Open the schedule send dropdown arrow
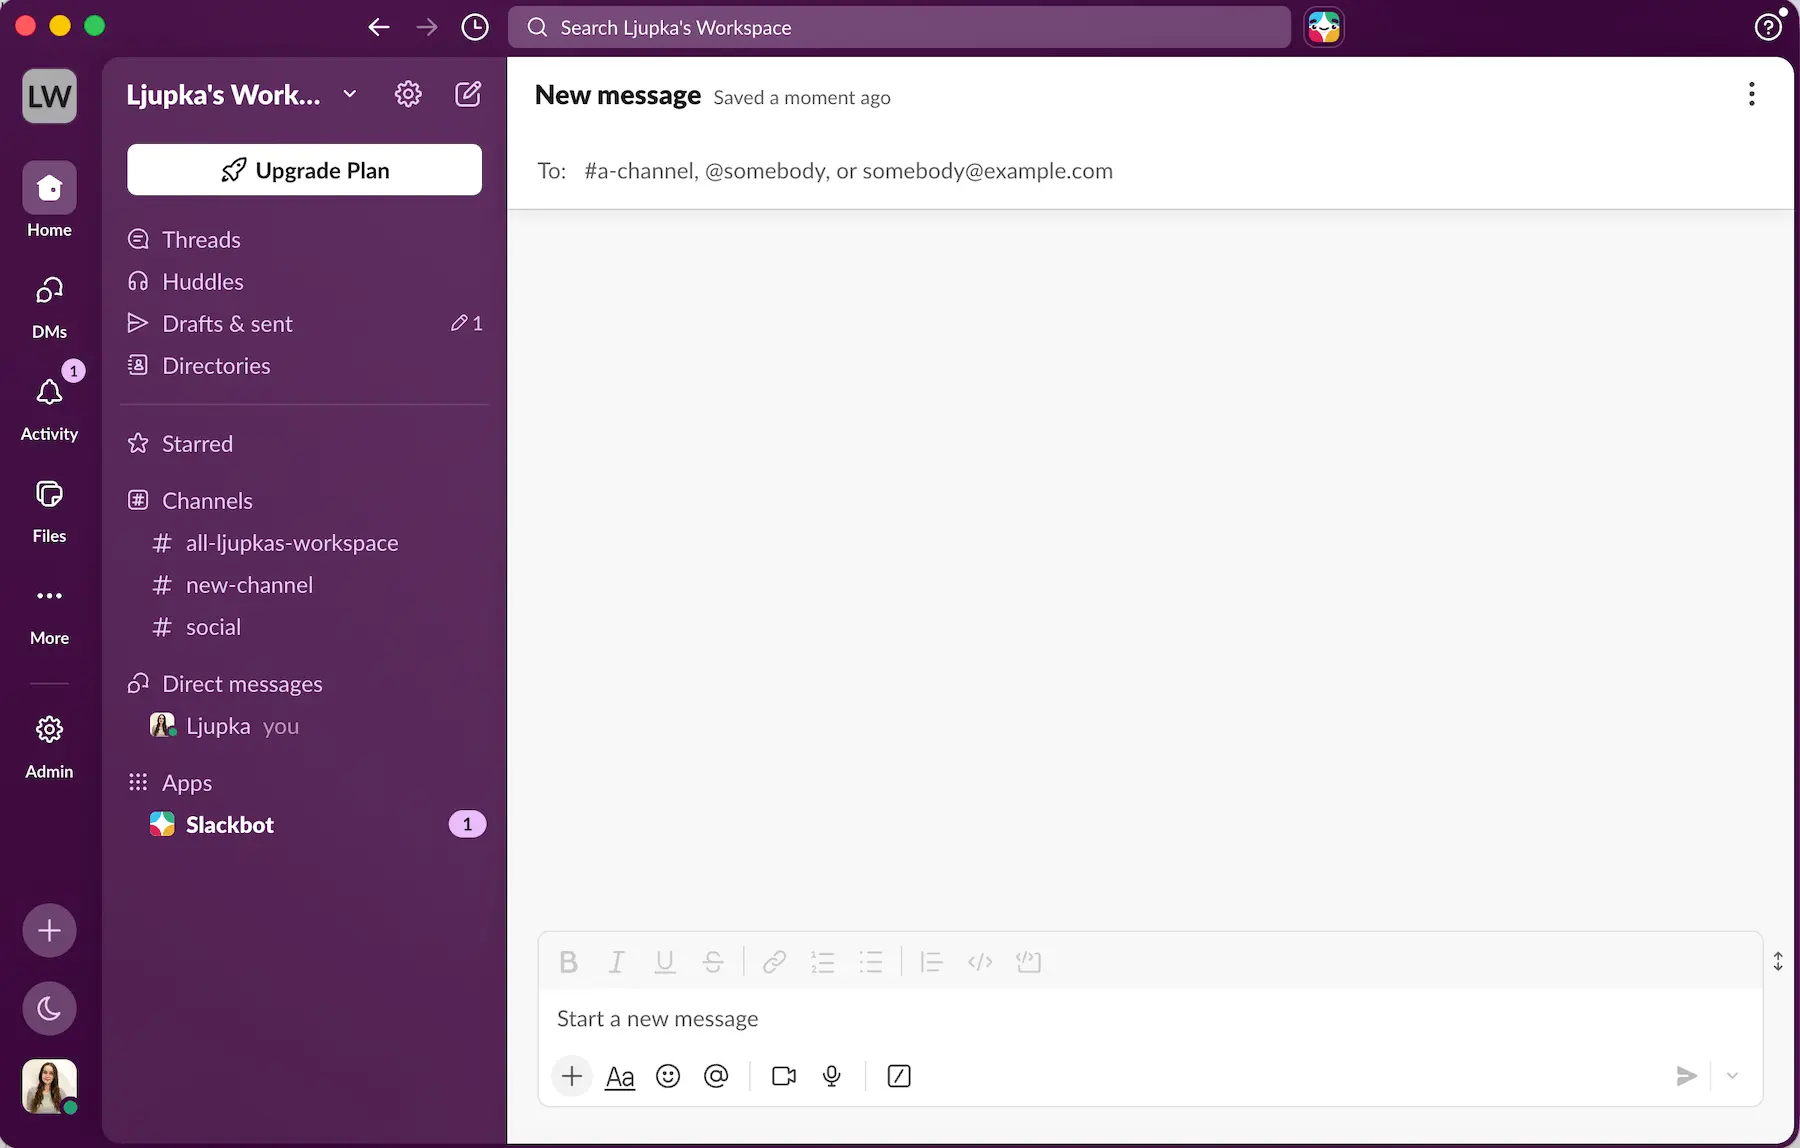The height and width of the screenshot is (1148, 1800). (x=1733, y=1076)
